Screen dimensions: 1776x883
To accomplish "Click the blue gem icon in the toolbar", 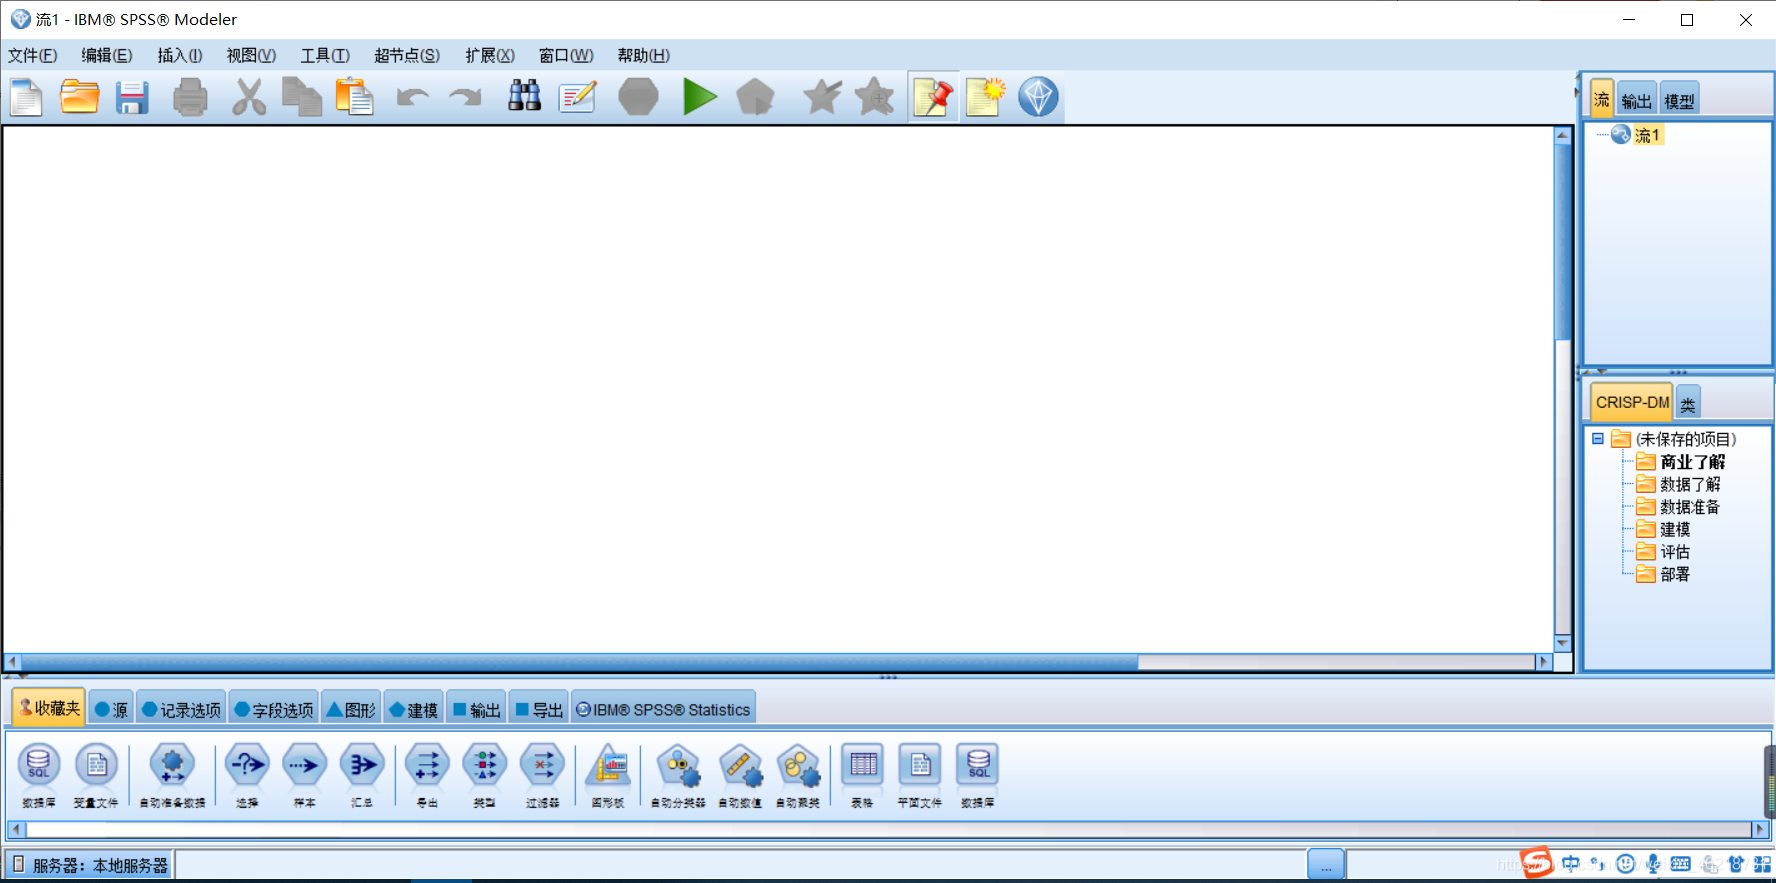I will pos(1038,97).
